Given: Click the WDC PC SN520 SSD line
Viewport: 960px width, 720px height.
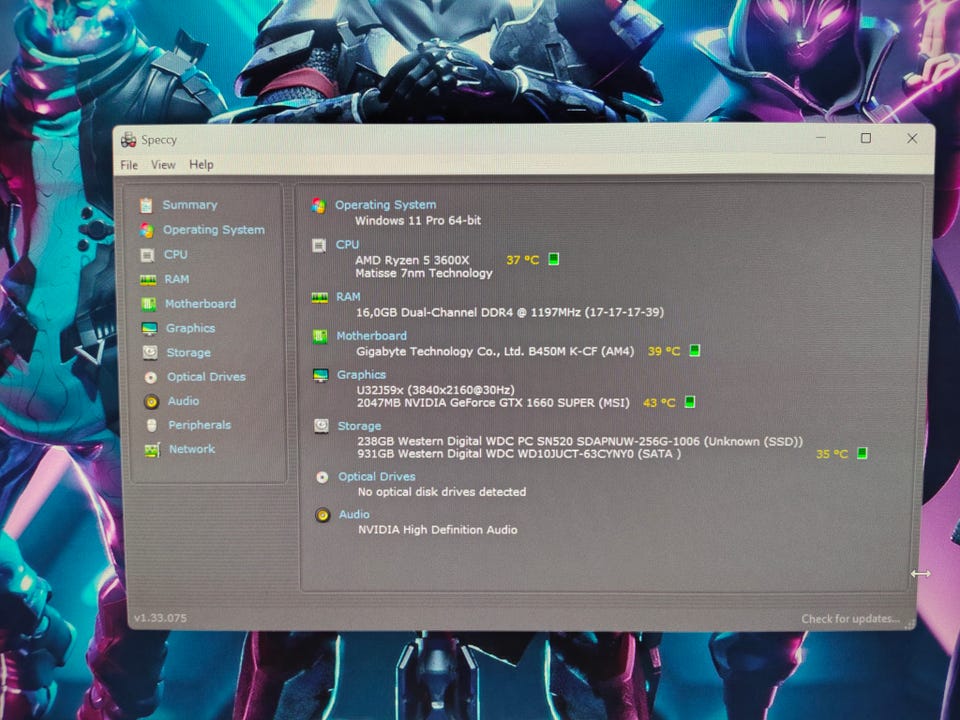Looking at the screenshot, I should coord(580,441).
